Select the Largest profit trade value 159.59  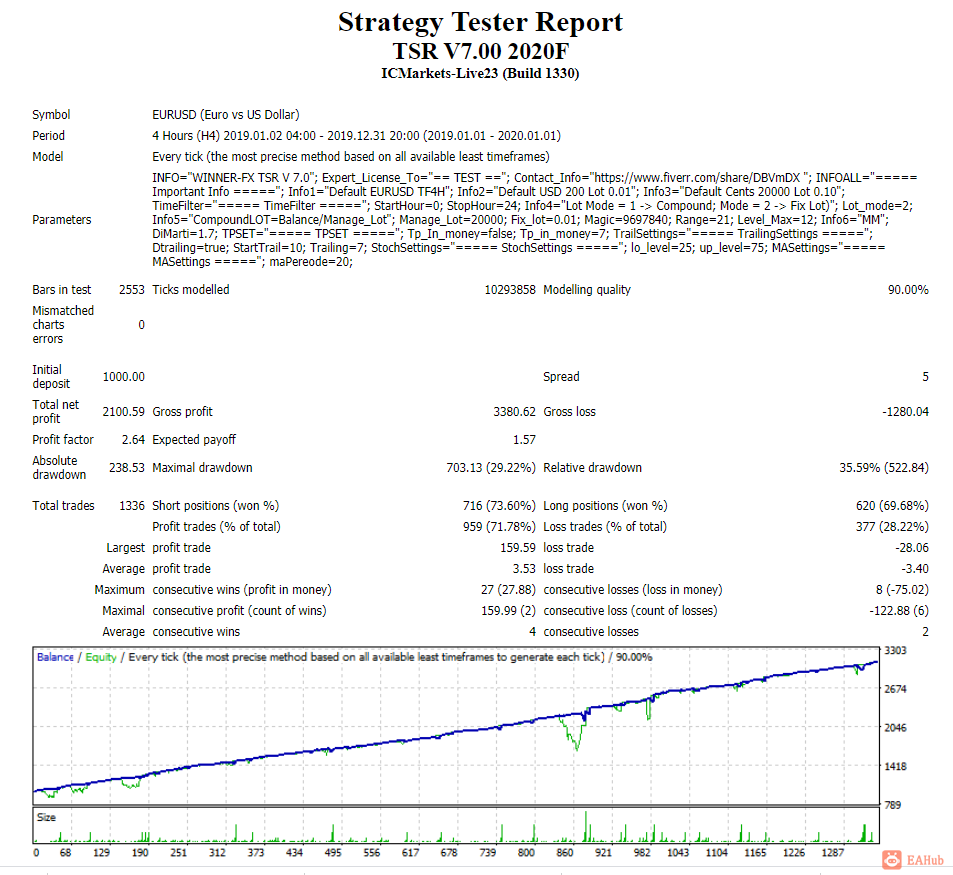click(518, 548)
